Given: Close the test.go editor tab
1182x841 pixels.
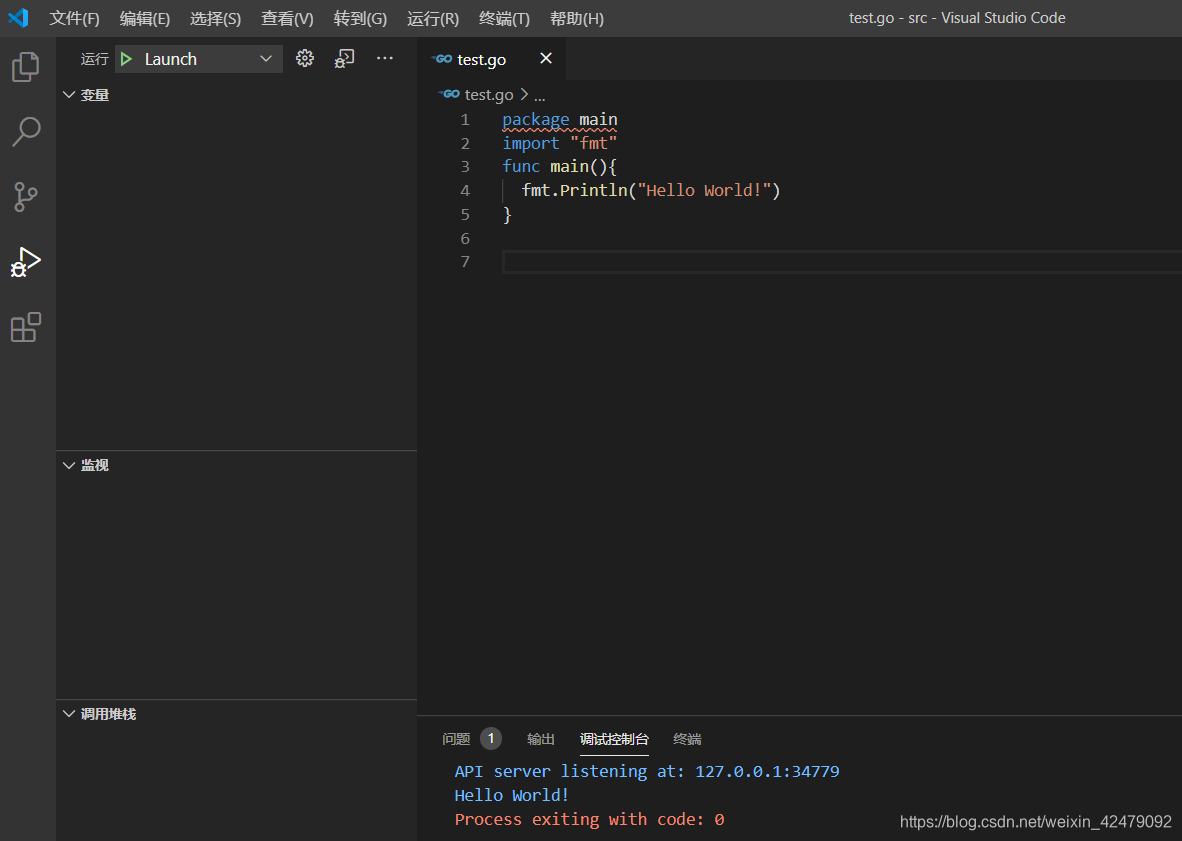Looking at the screenshot, I should click(546, 58).
